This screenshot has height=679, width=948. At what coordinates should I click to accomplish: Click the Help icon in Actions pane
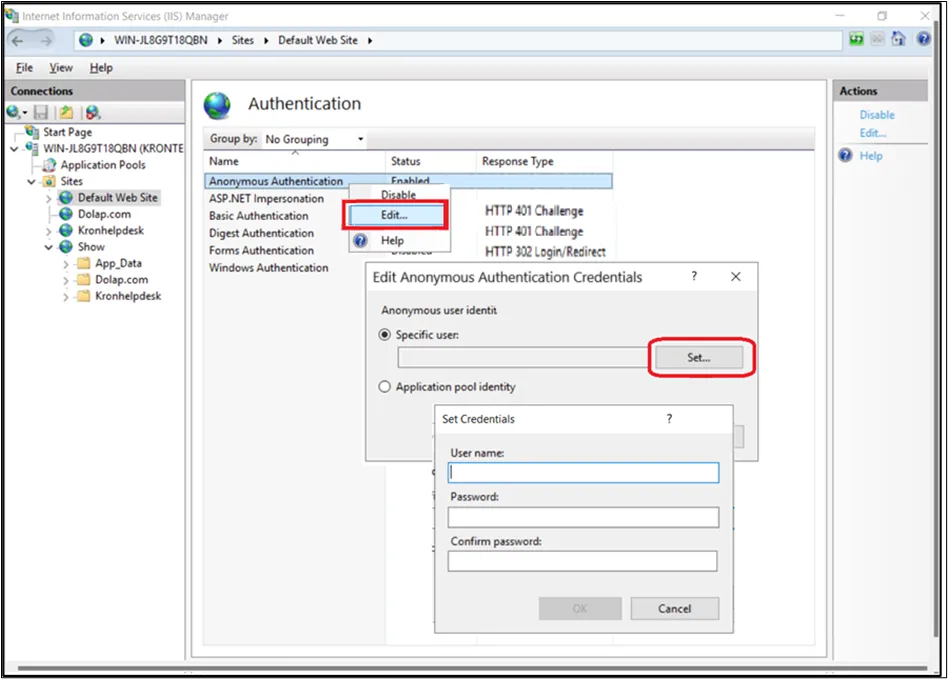pos(845,155)
